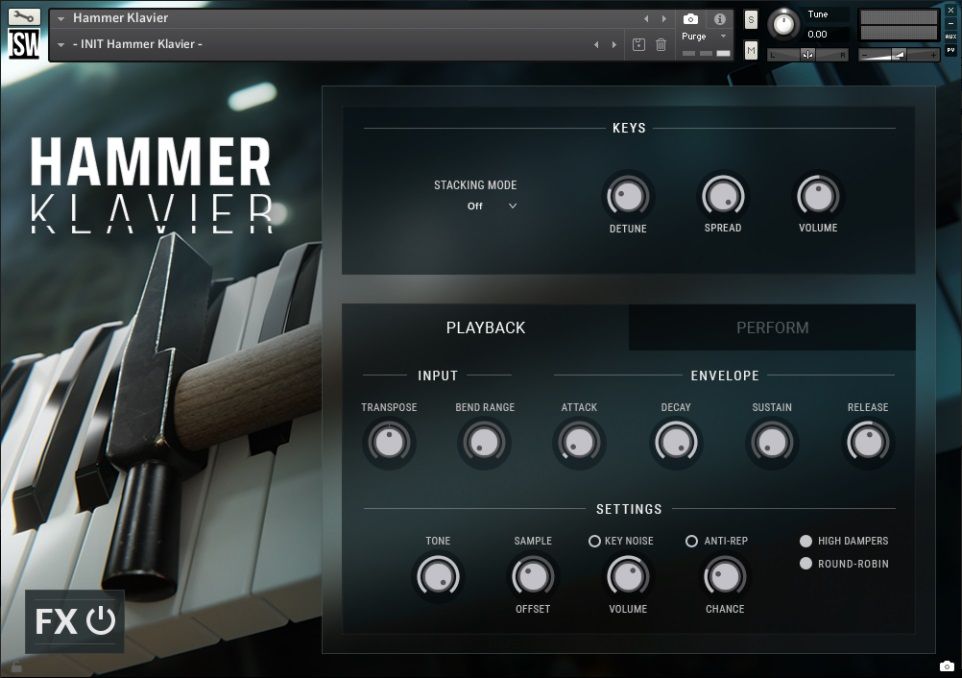Click the Anti-Rep Chance knob
The width and height of the screenshot is (962, 678).
click(725, 576)
